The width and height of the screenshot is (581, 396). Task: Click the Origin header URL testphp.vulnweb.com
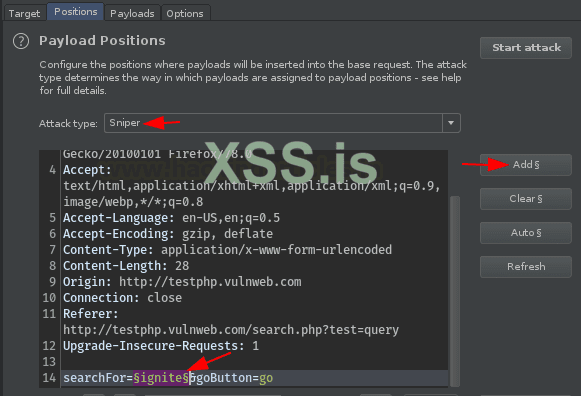click(x=210, y=282)
